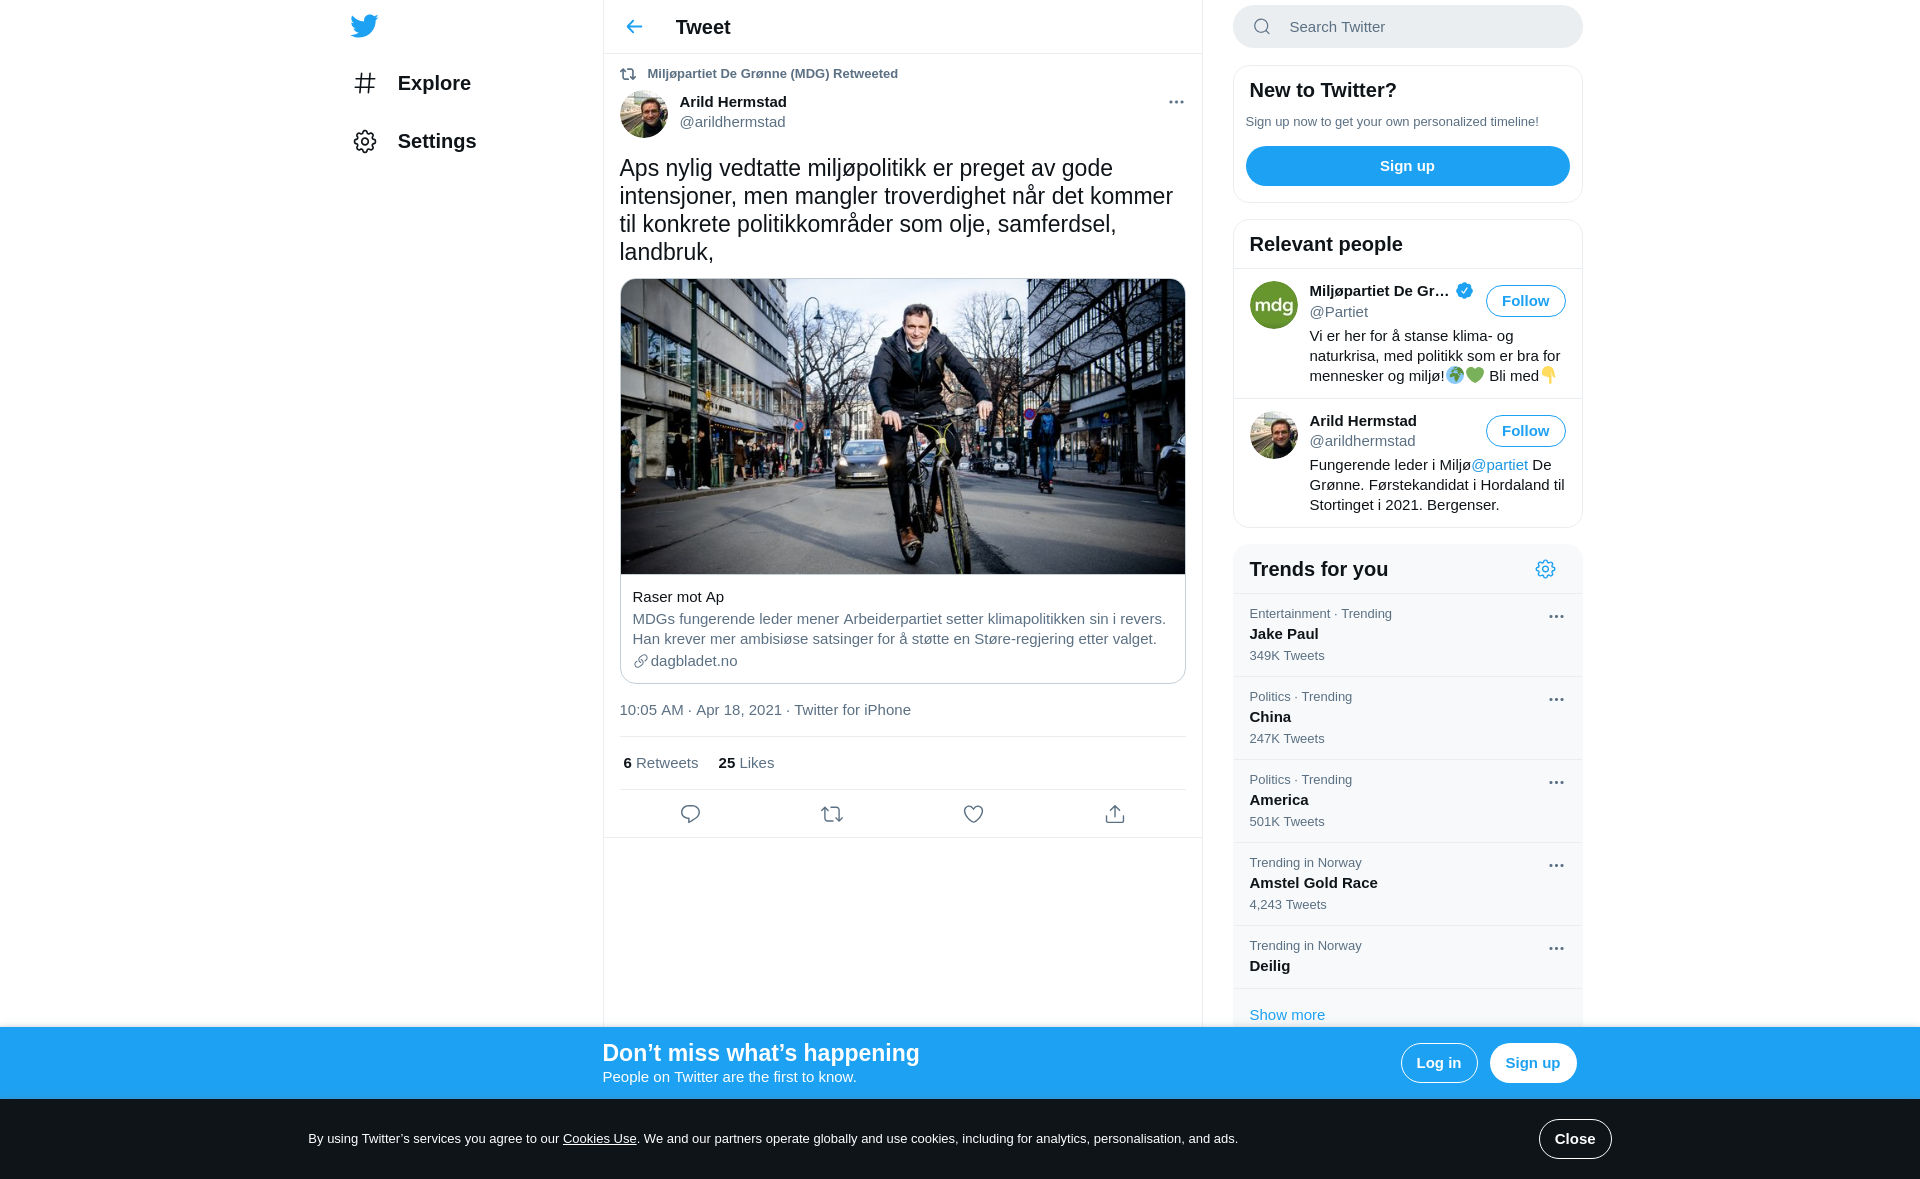The image size is (1920, 1179).
Task: Open Settings from the sidebar
Action: [x=414, y=141]
